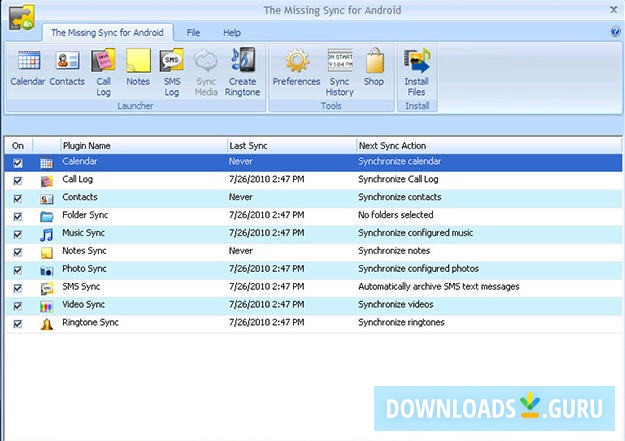
Task: Disable the Ringtone Sync checkbox
Action: pos(17,324)
